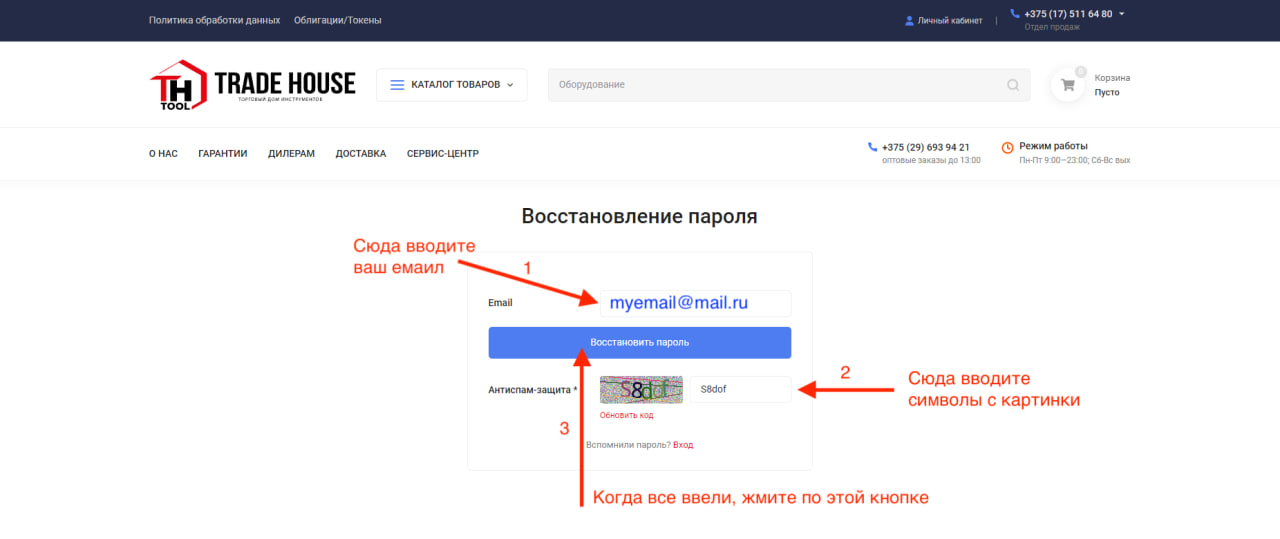Follow the Вход link
The width and height of the screenshot is (1280, 539).
683,445
